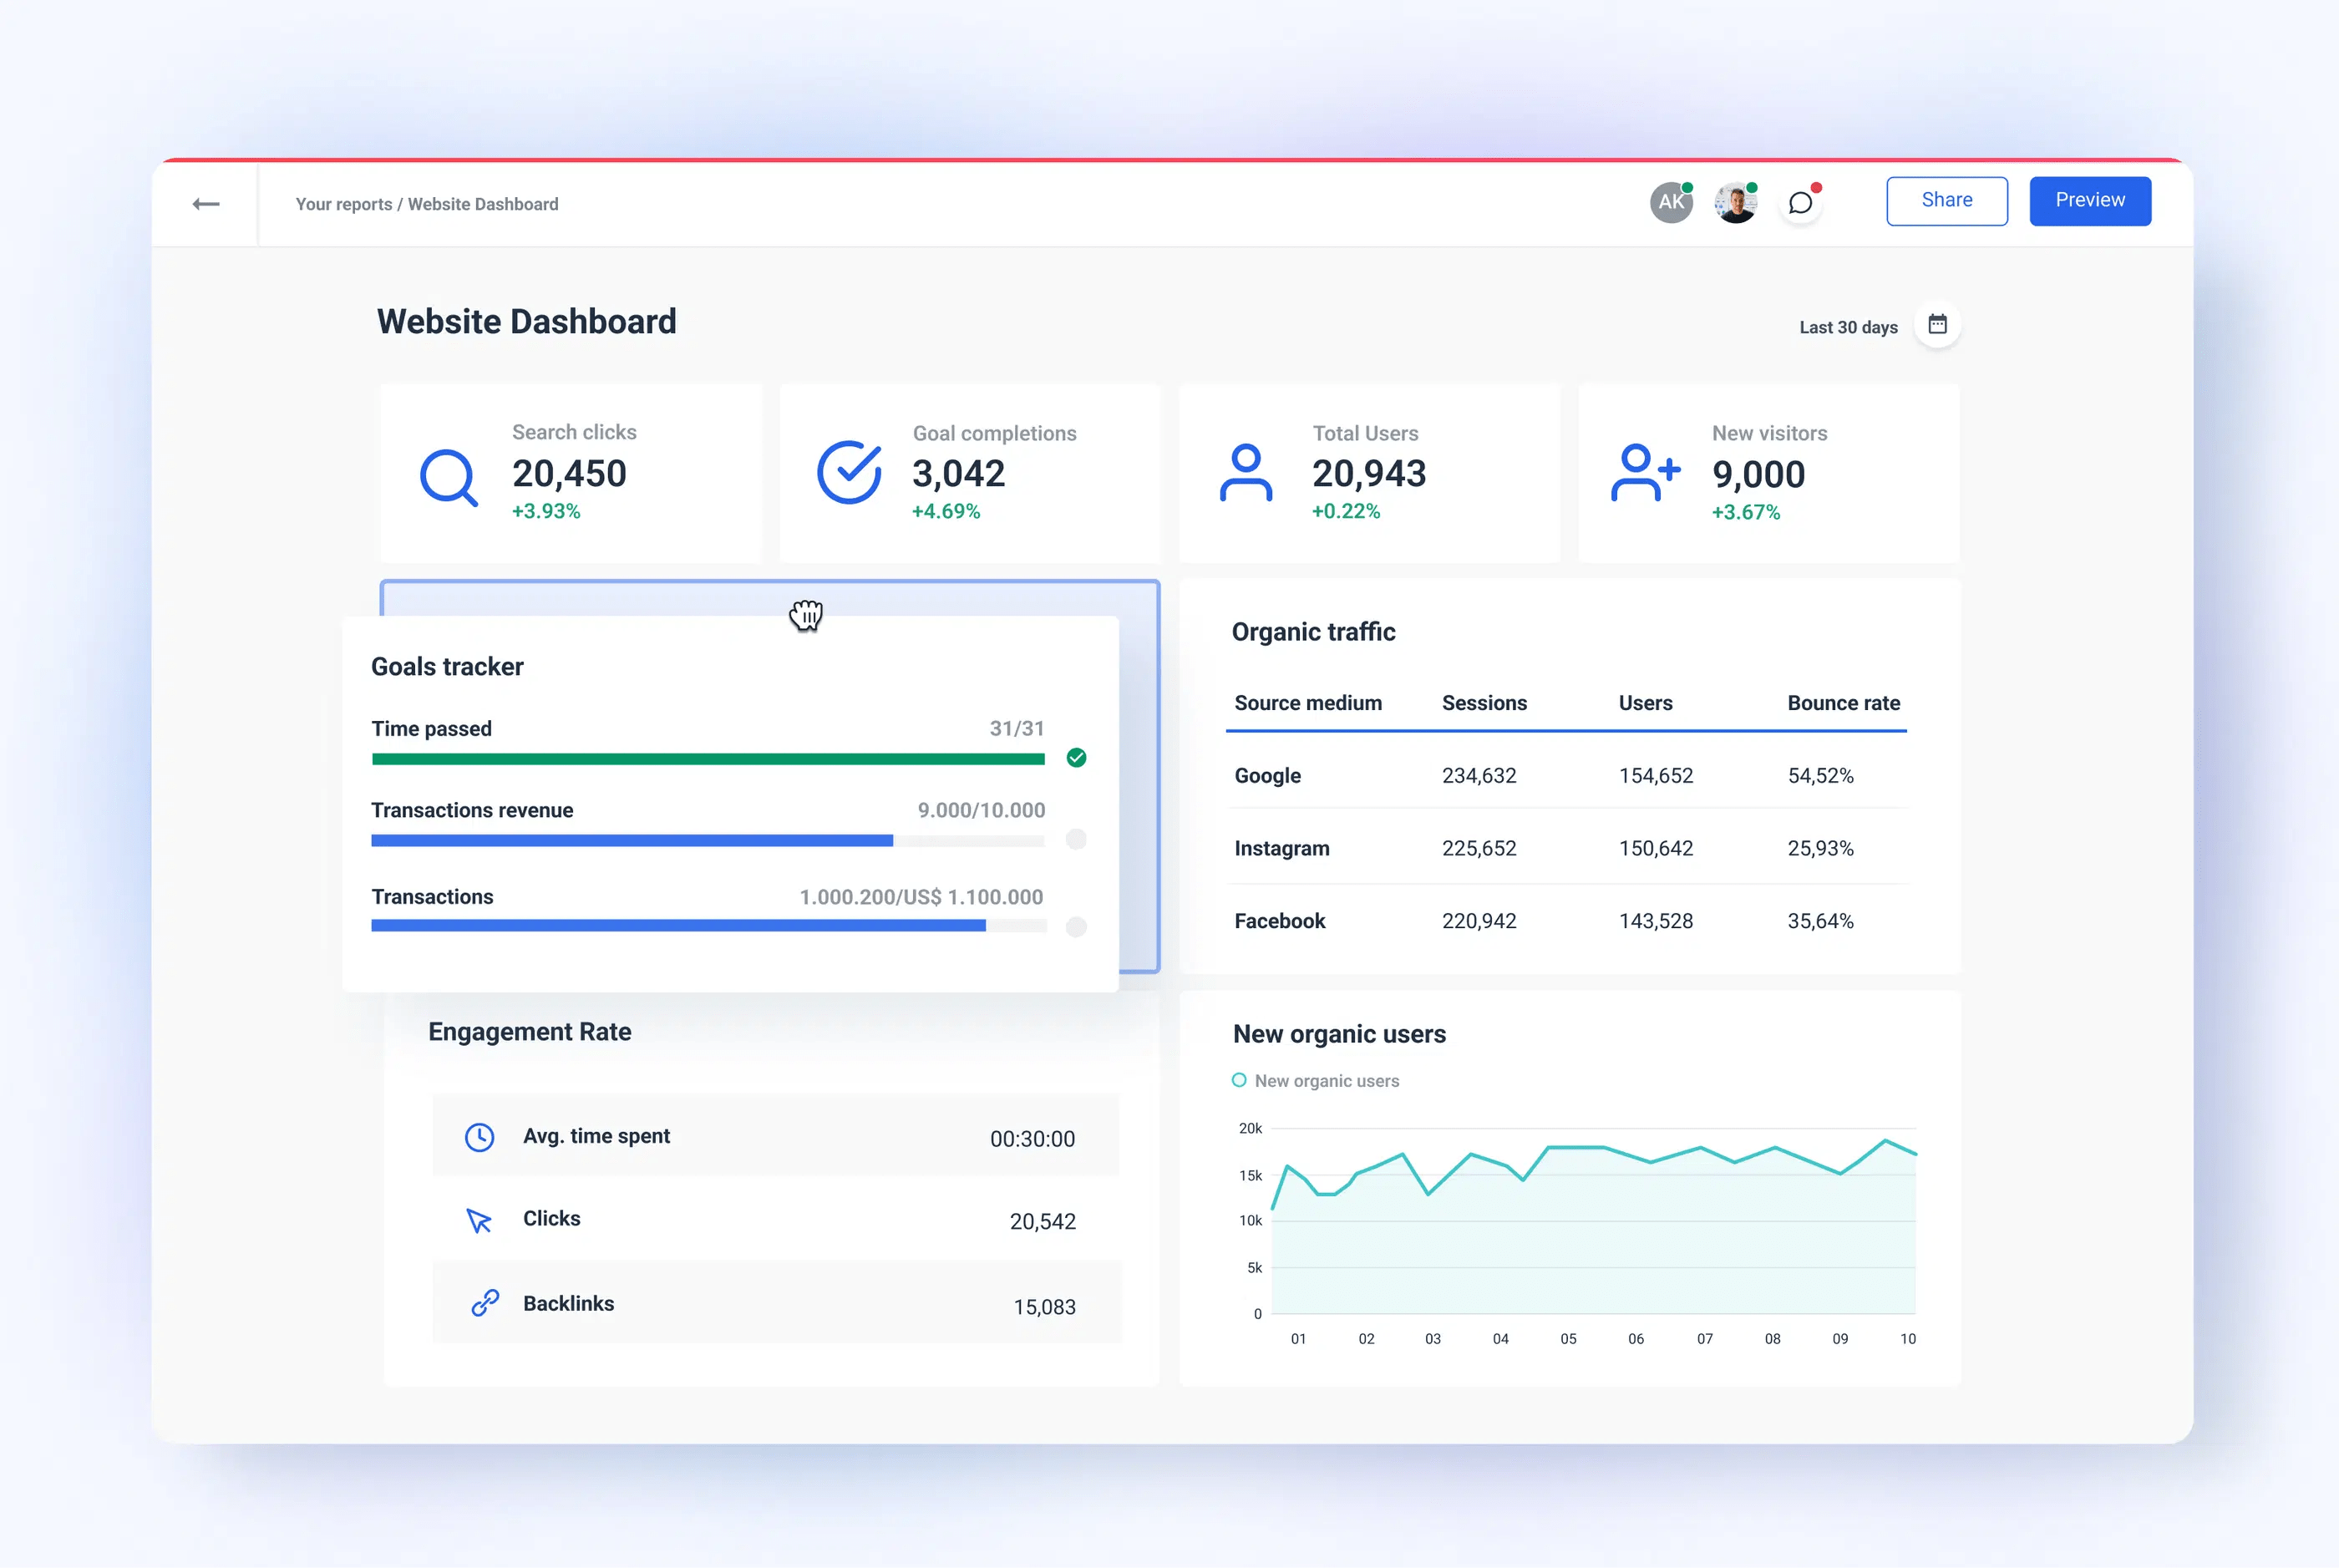Screen dimensions: 2339x1568
Task: Click the back arrow icon
Action: [x=205, y=204]
